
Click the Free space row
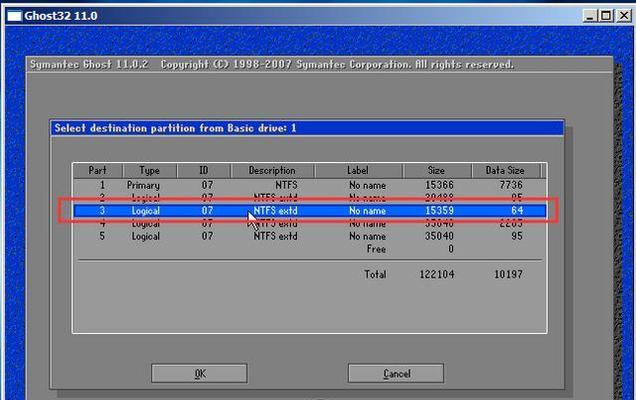coord(310,249)
